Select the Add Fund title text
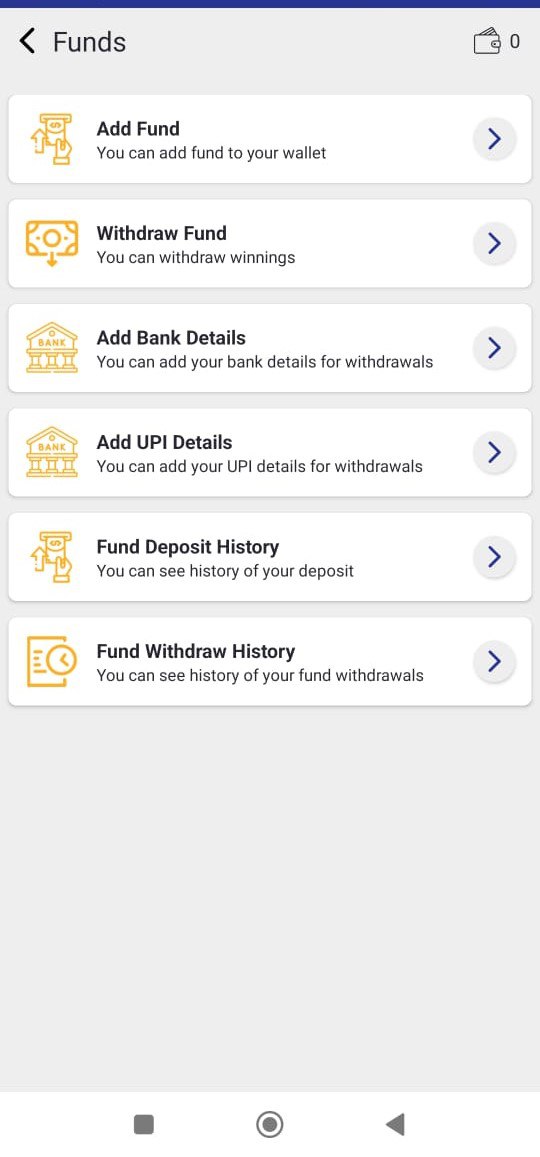 pos(138,128)
